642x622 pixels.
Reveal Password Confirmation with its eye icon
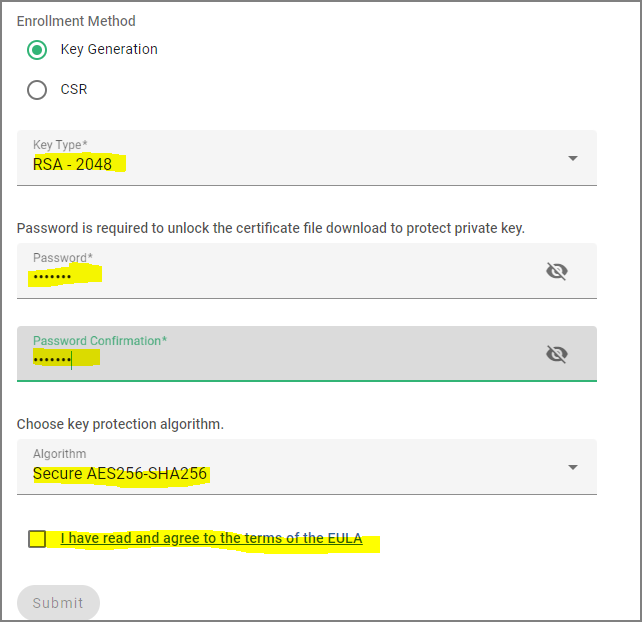[x=557, y=354]
